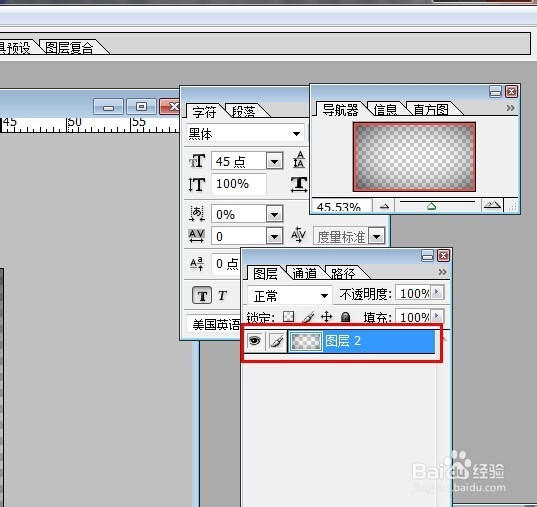This screenshot has height=507, width=537.
Task: Click the navigator zoom in button
Action: [492, 206]
